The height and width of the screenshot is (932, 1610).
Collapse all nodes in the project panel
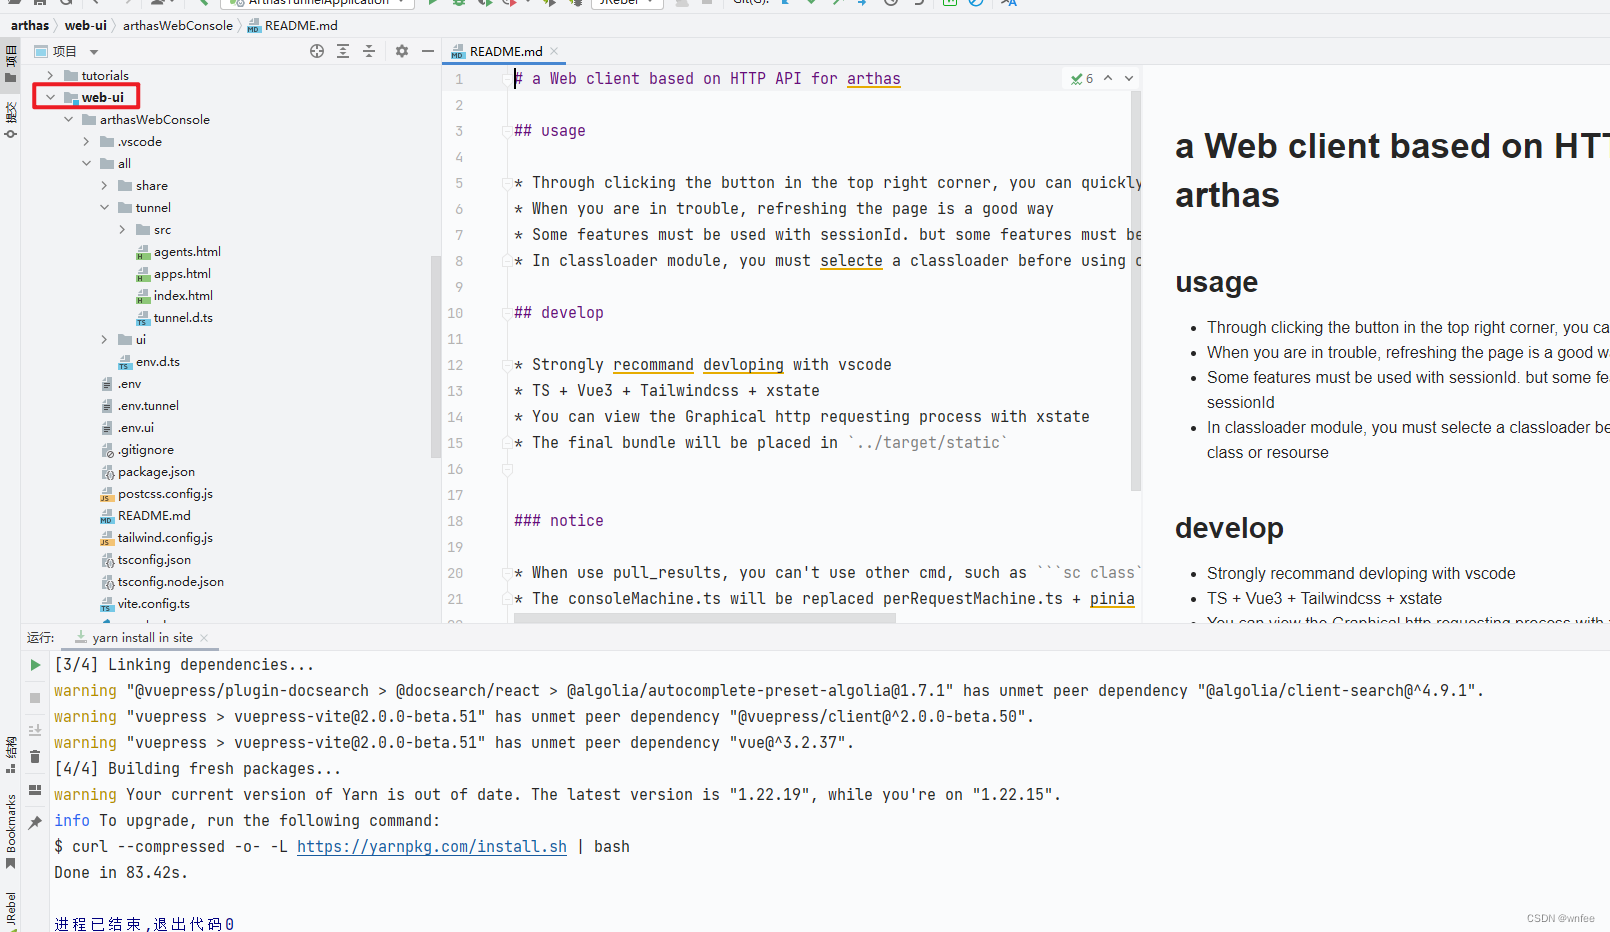[369, 51]
